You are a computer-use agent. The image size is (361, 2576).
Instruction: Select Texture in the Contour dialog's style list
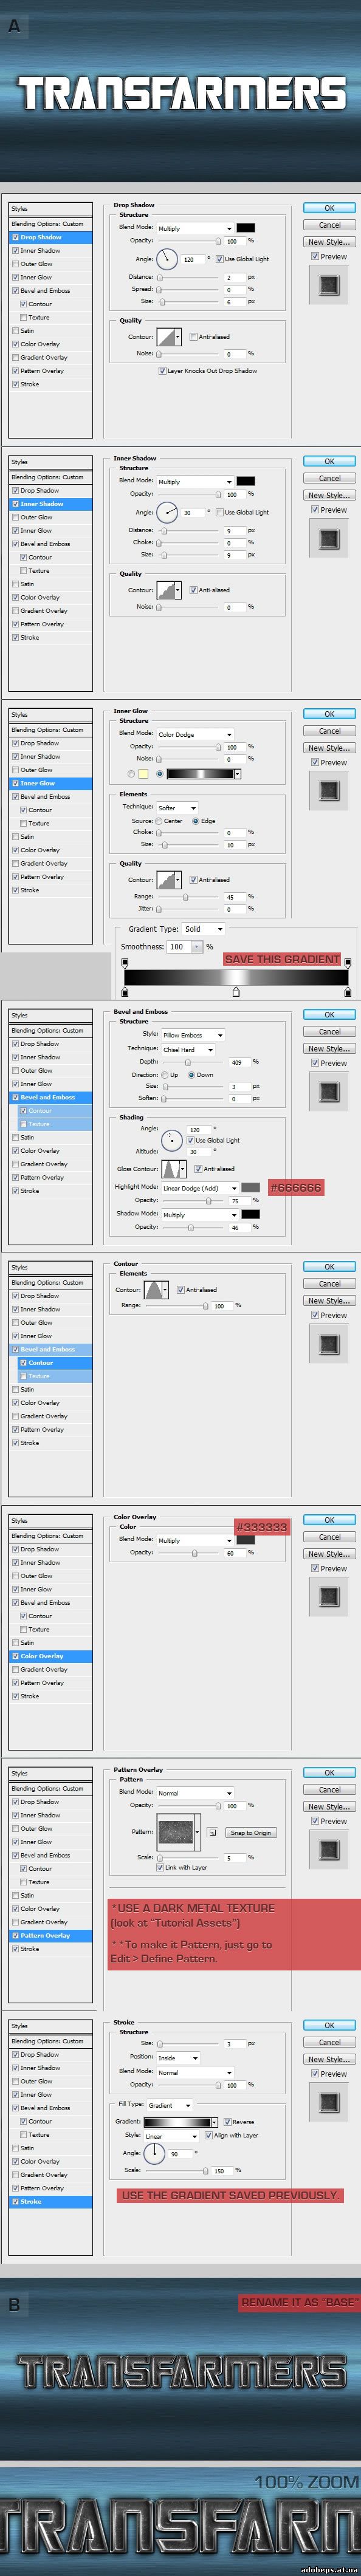39,1376
